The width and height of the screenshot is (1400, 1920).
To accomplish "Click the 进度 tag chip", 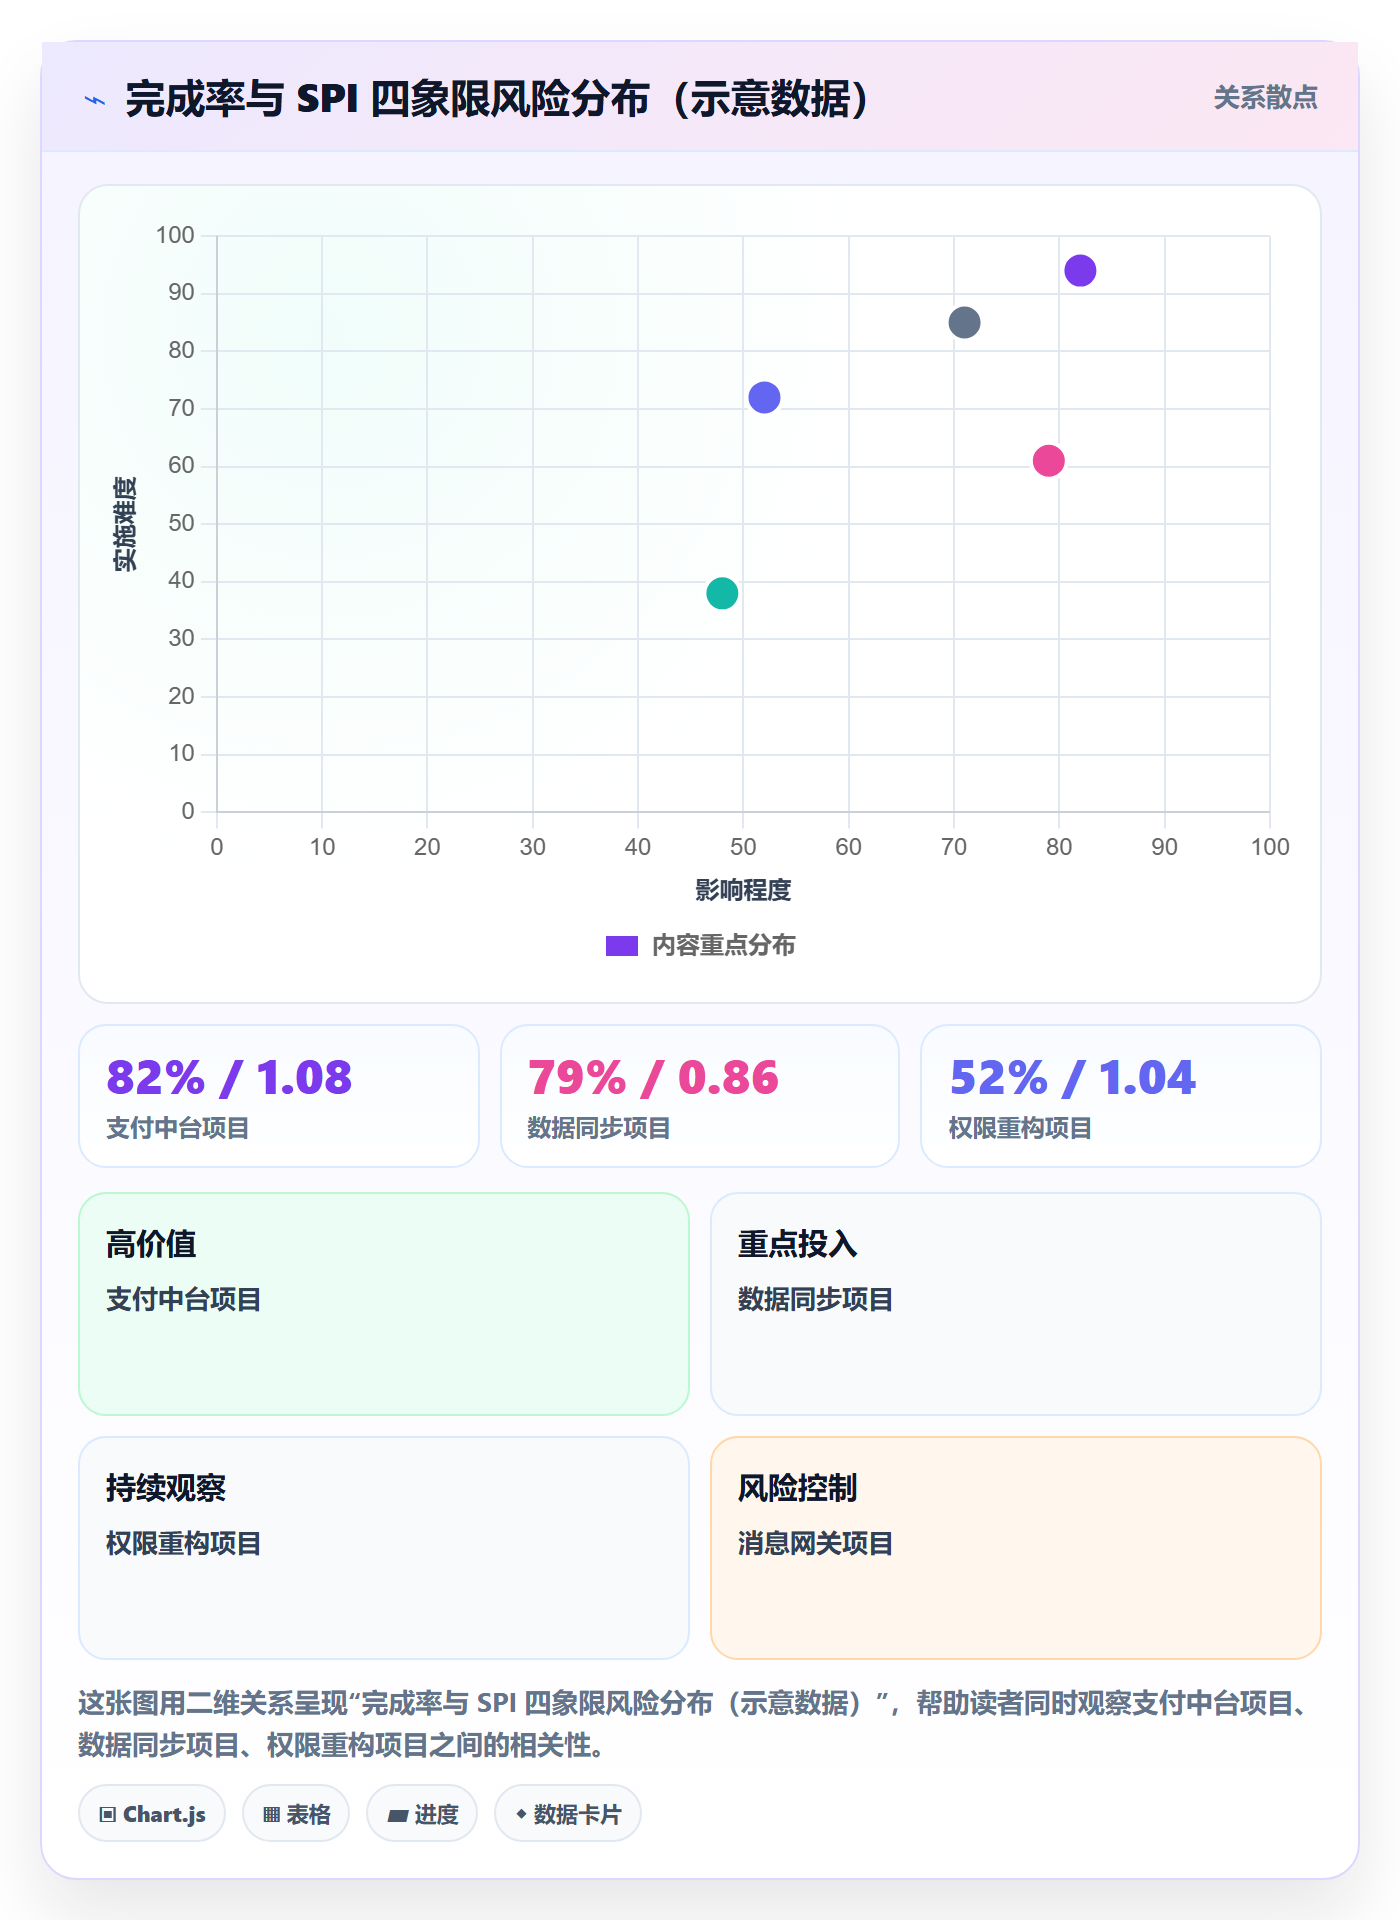I will tap(422, 1814).
